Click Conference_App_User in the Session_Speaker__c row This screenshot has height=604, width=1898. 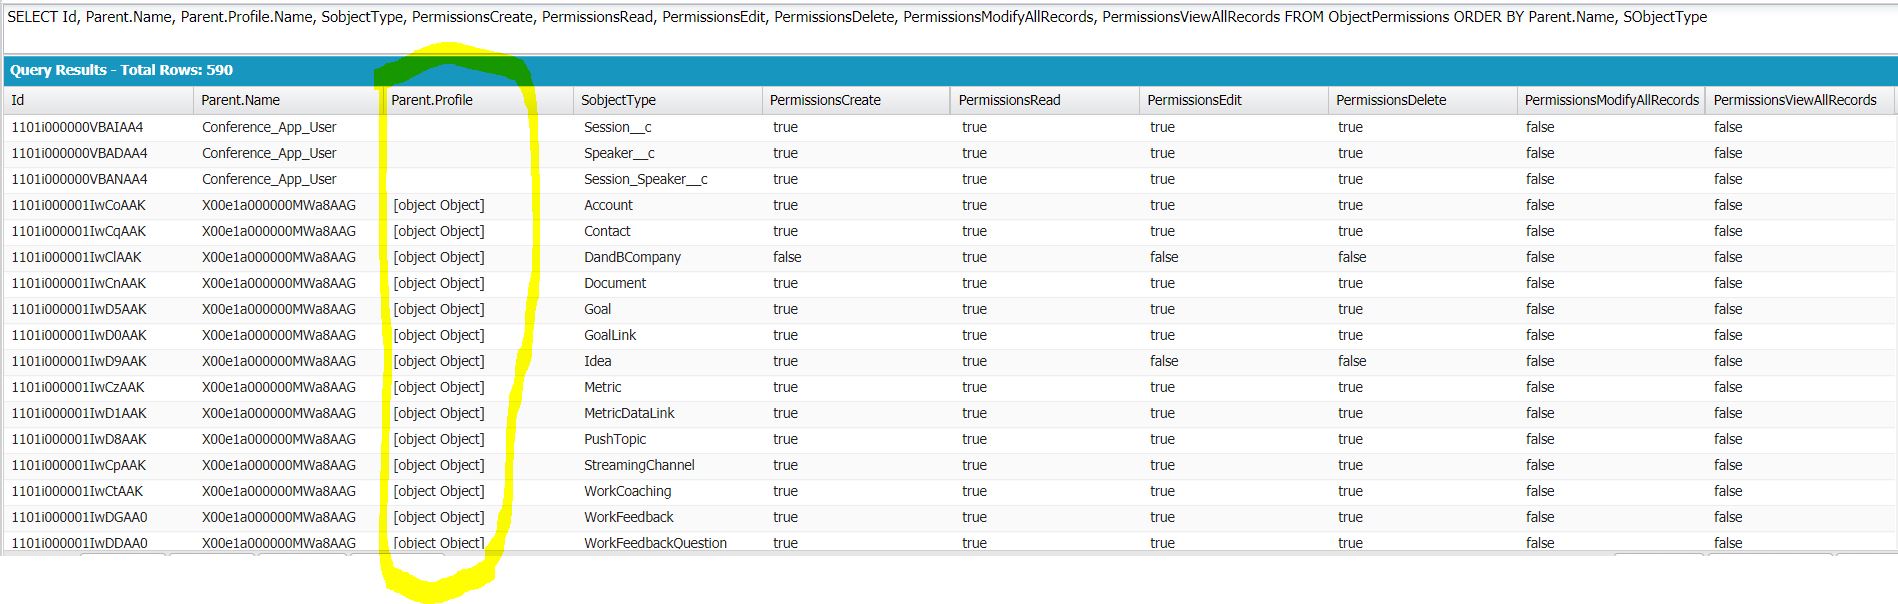pos(269,179)
